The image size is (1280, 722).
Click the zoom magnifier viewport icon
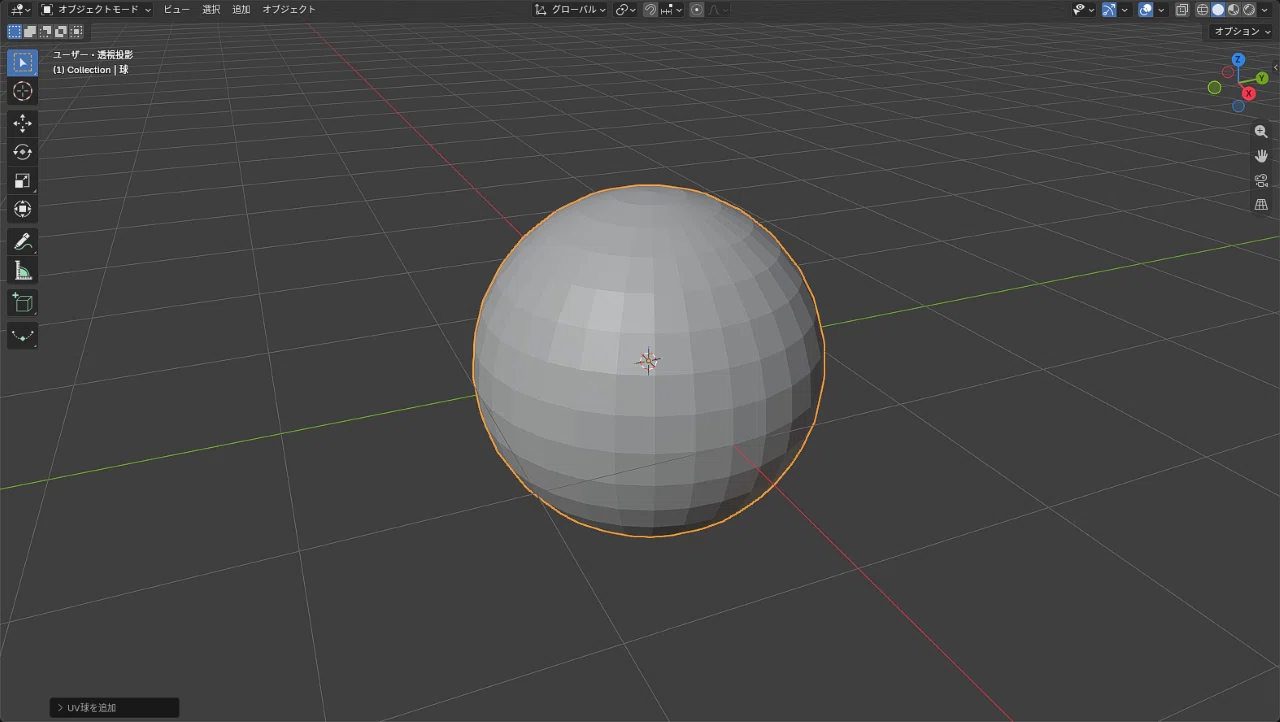[1261, 132]
